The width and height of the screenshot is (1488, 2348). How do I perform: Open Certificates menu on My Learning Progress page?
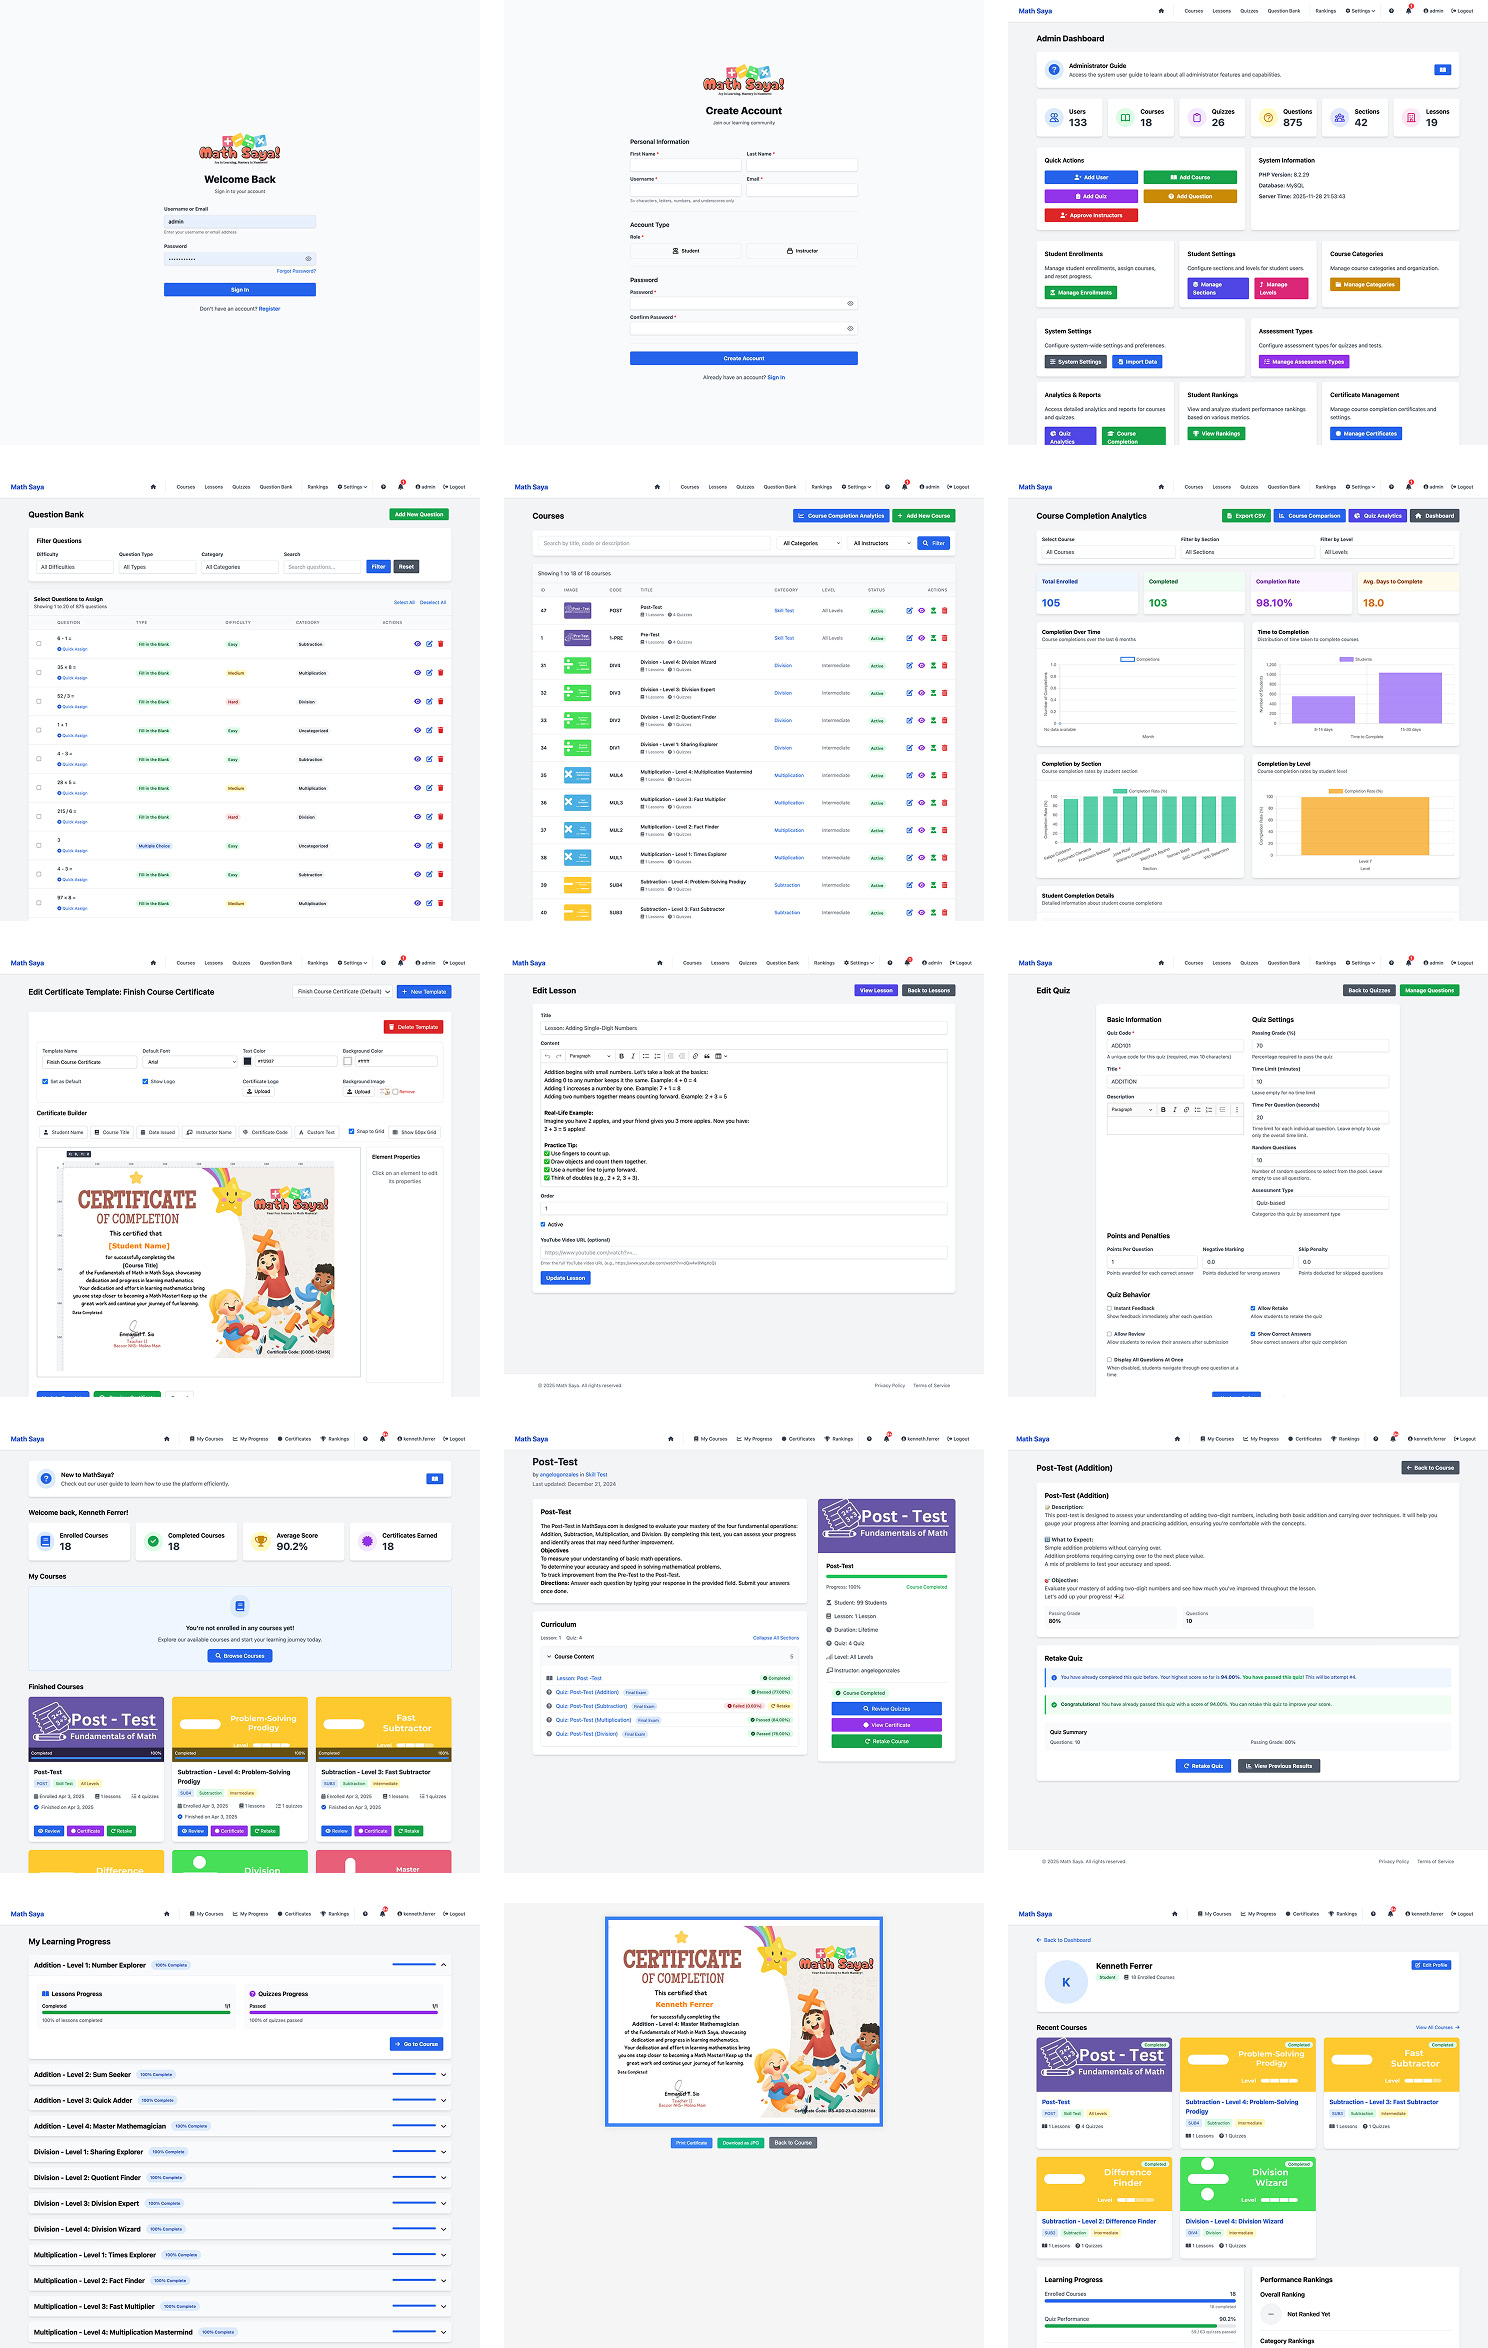(294, 1914)
